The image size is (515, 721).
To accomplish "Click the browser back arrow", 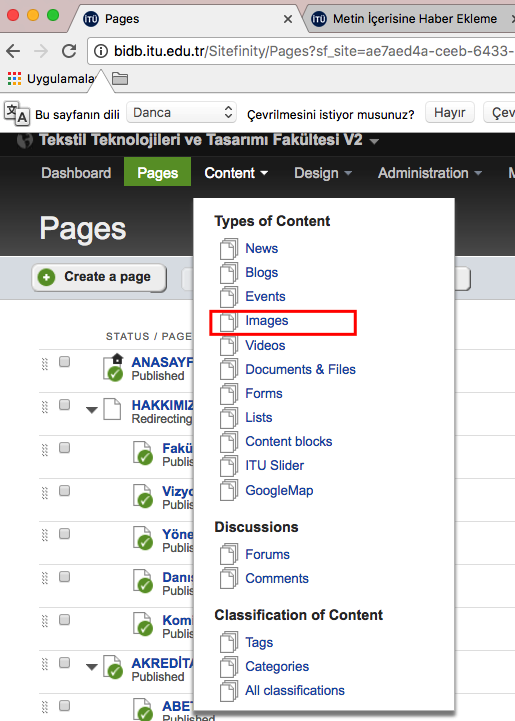I will 13,51.
